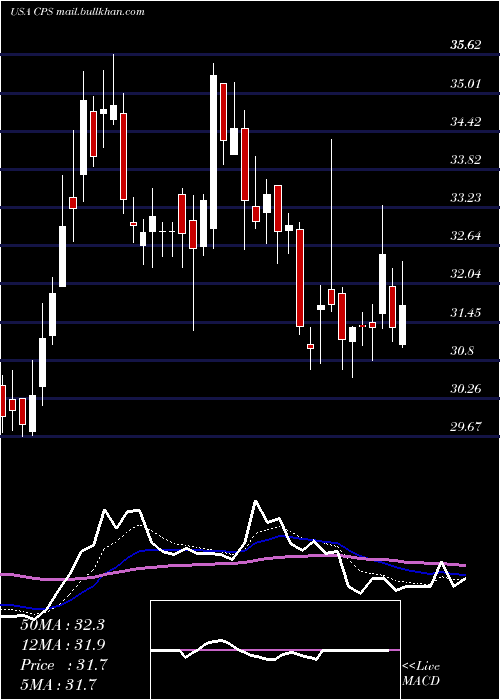500x700 pixels.
Task: Click the <<Live MACD label
Action: pyautogui.click(x=421, y=673)
